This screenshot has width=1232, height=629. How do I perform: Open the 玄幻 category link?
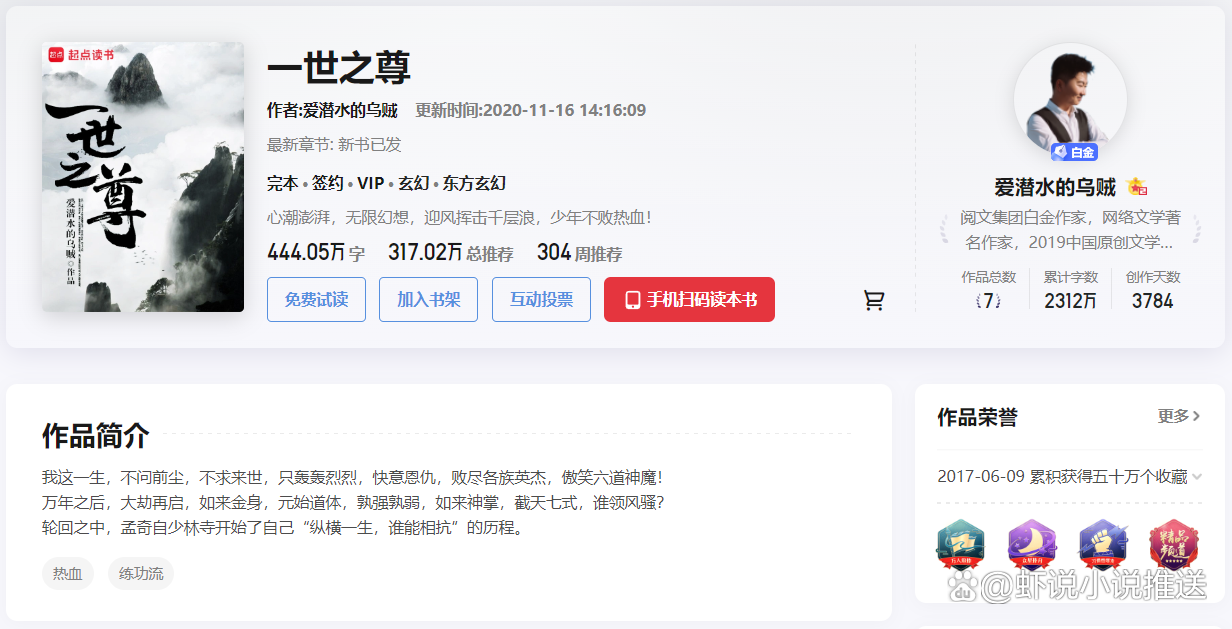[x=414, y=183]
